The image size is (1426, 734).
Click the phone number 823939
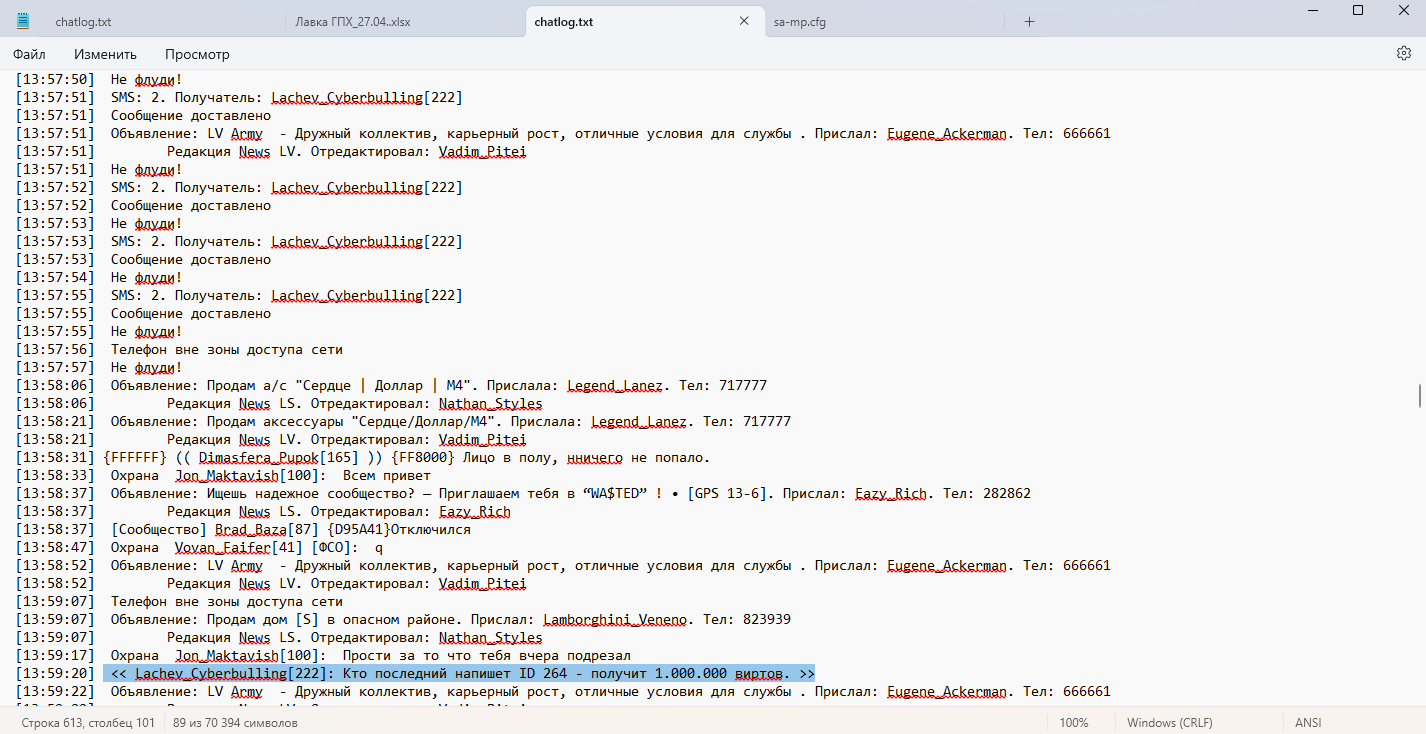click(767, 620)
